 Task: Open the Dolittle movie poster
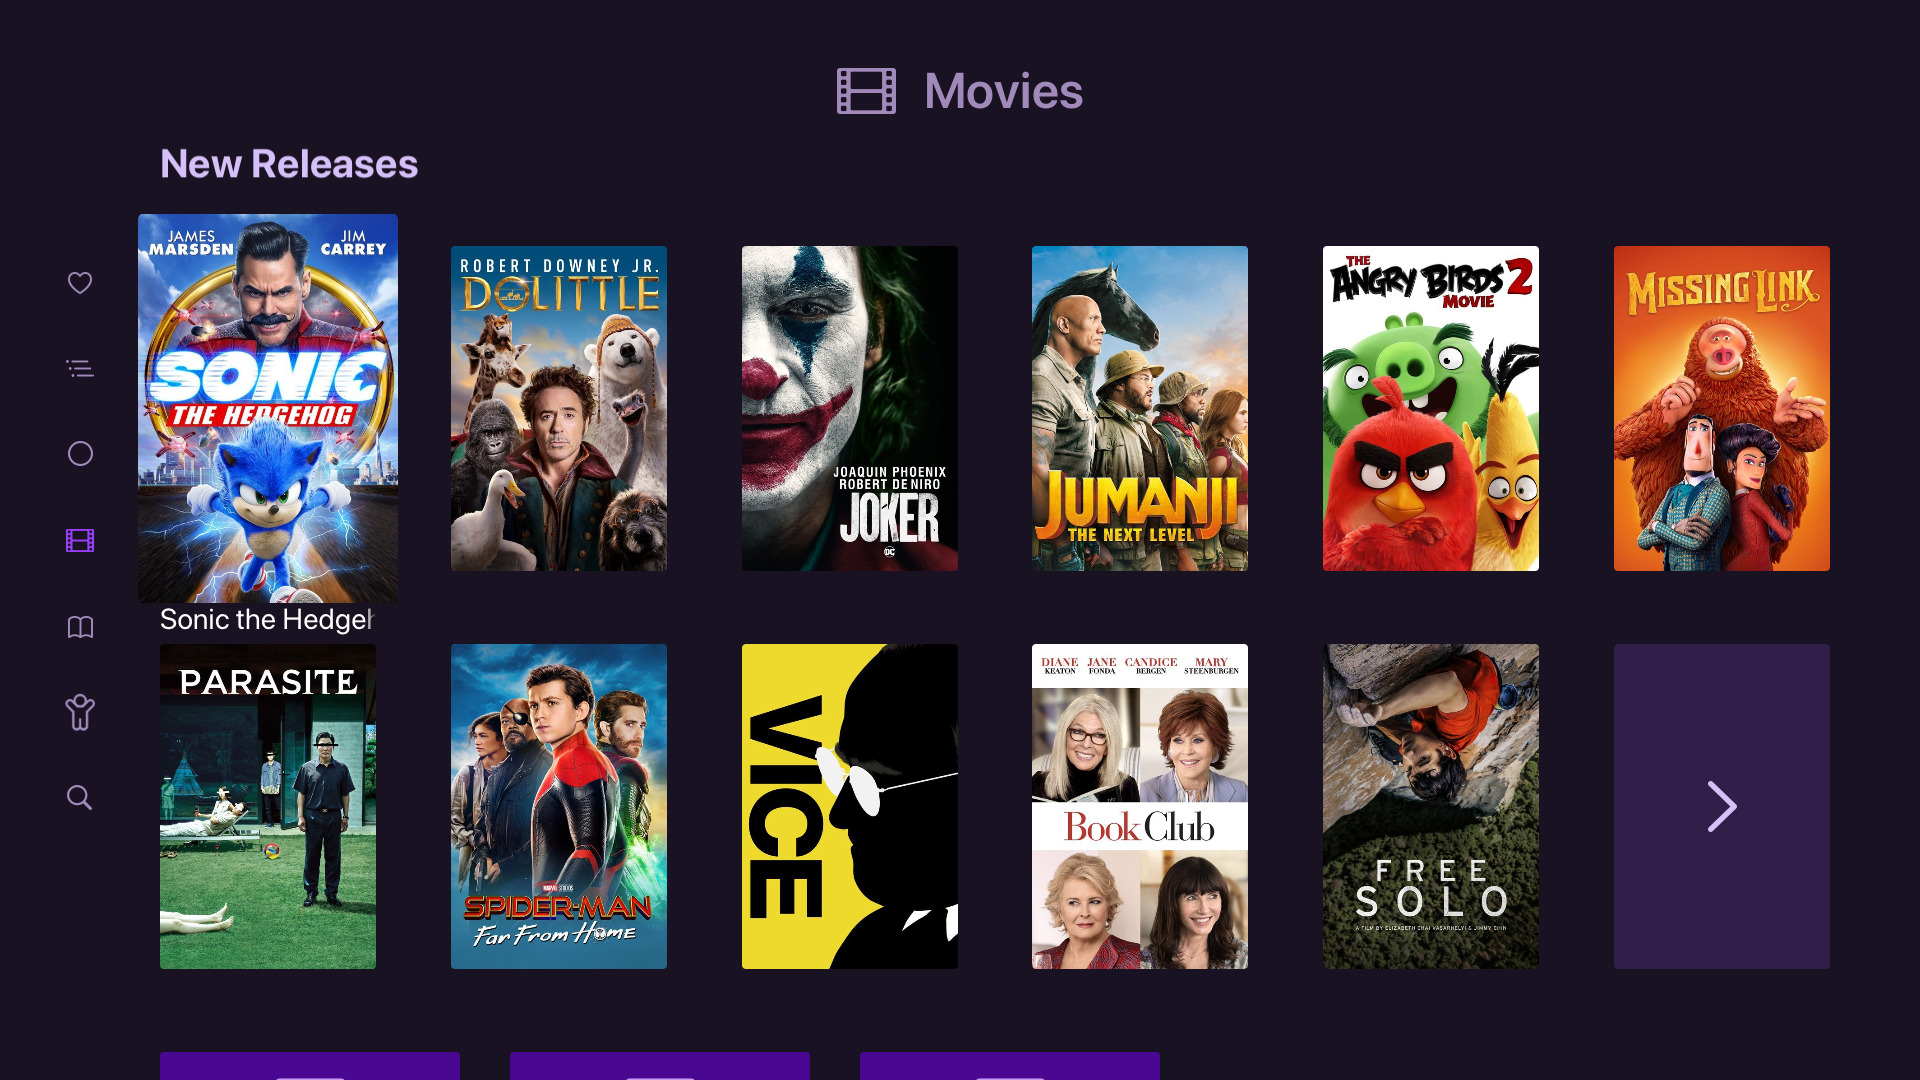click(x=559, y=408)
